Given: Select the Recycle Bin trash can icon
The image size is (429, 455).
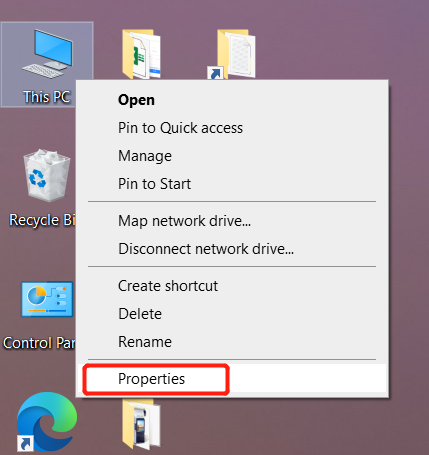Looking at the screenshot, I should pyautogui.click(x=47, y=175).
